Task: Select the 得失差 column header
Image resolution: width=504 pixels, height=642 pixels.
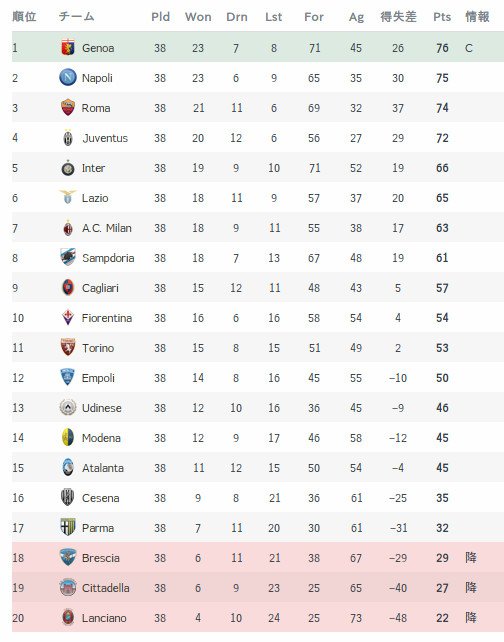Action: coord(398,17)
